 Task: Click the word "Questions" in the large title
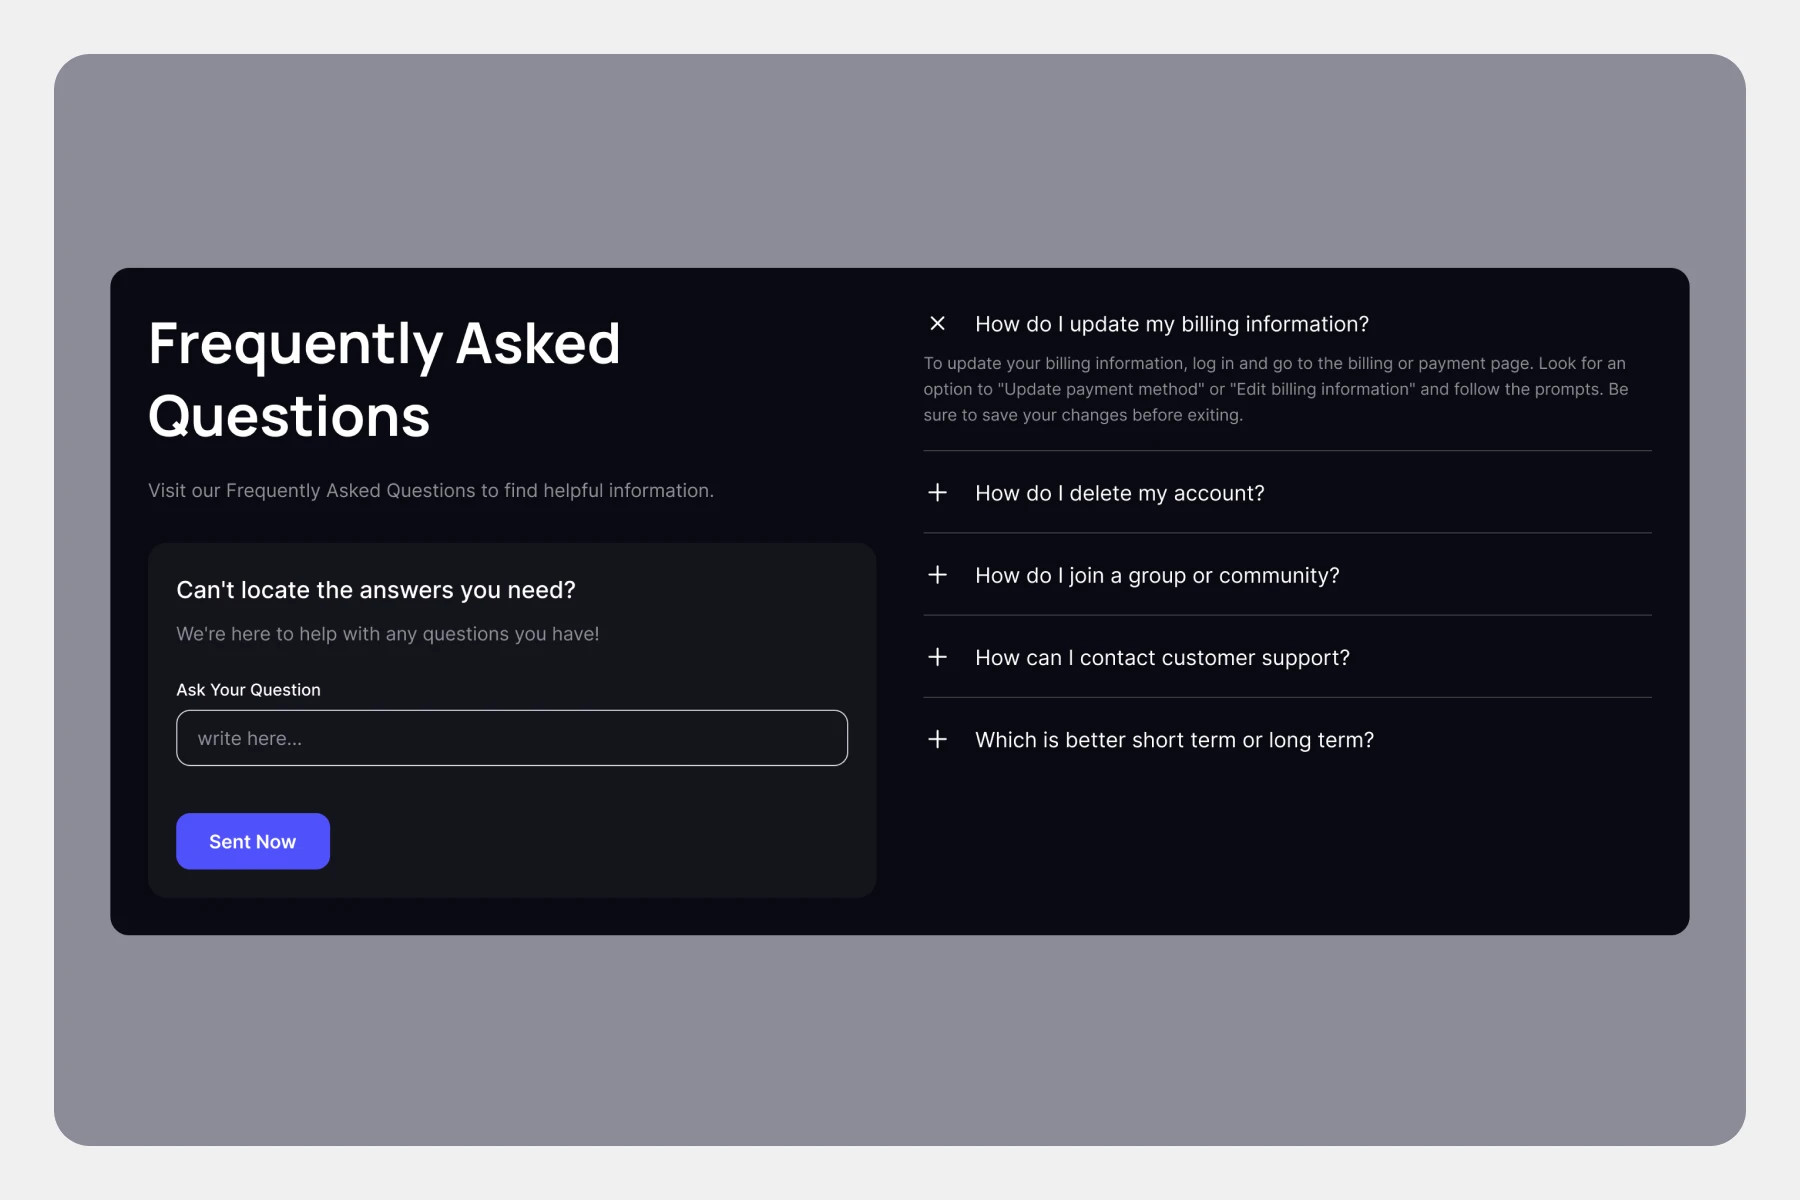click(x=289, y=416)
